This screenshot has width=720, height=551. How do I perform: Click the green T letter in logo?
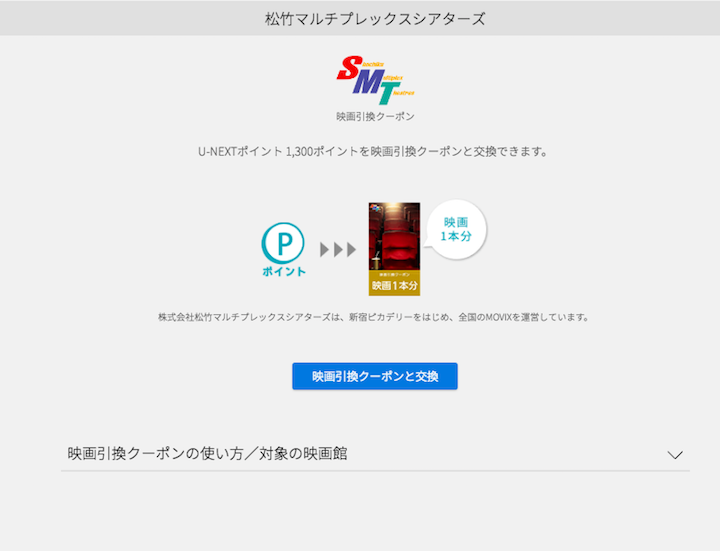coord(386,93)
